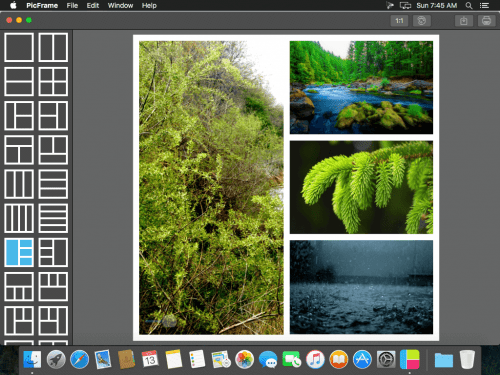
Task: Open App Store from the Dock
Action: coord(362,360)
